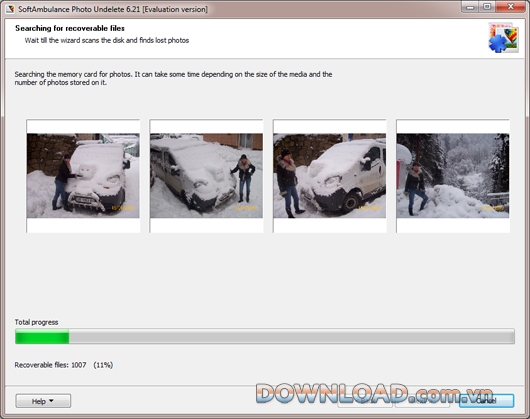Open the Help button menu

pos(43,401)
